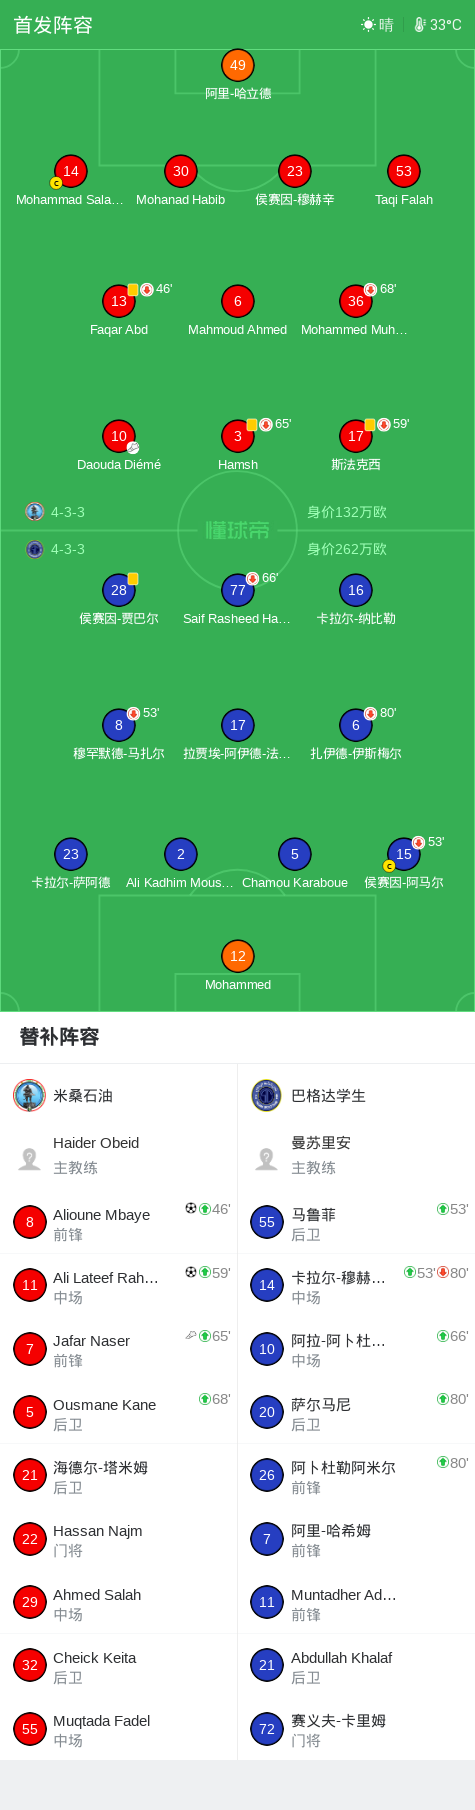Select blue player 77 Saif Rasheed
Screen dimensions: 475x1810
pos(238,590)
